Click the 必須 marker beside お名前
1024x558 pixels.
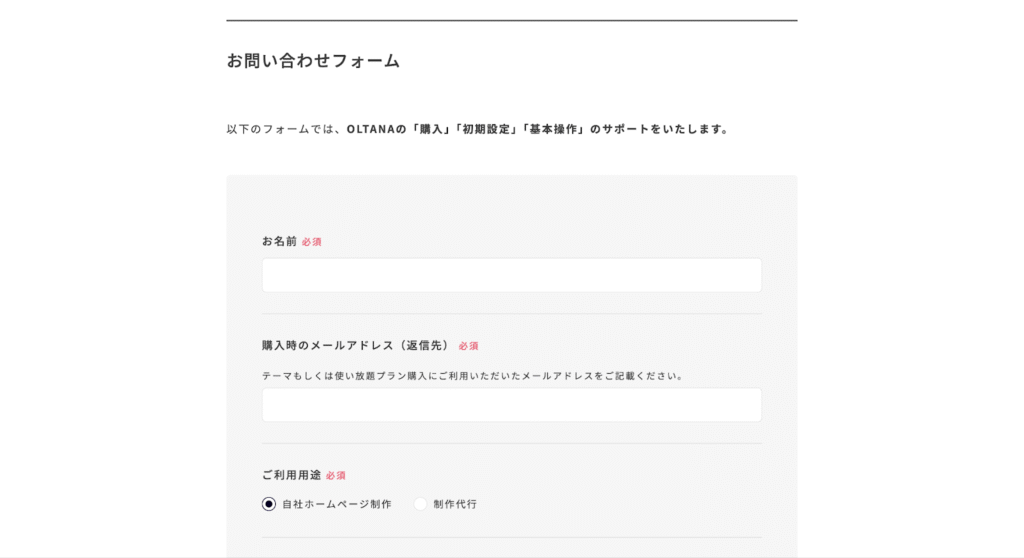pyautogui.click(x=312, y=242)
